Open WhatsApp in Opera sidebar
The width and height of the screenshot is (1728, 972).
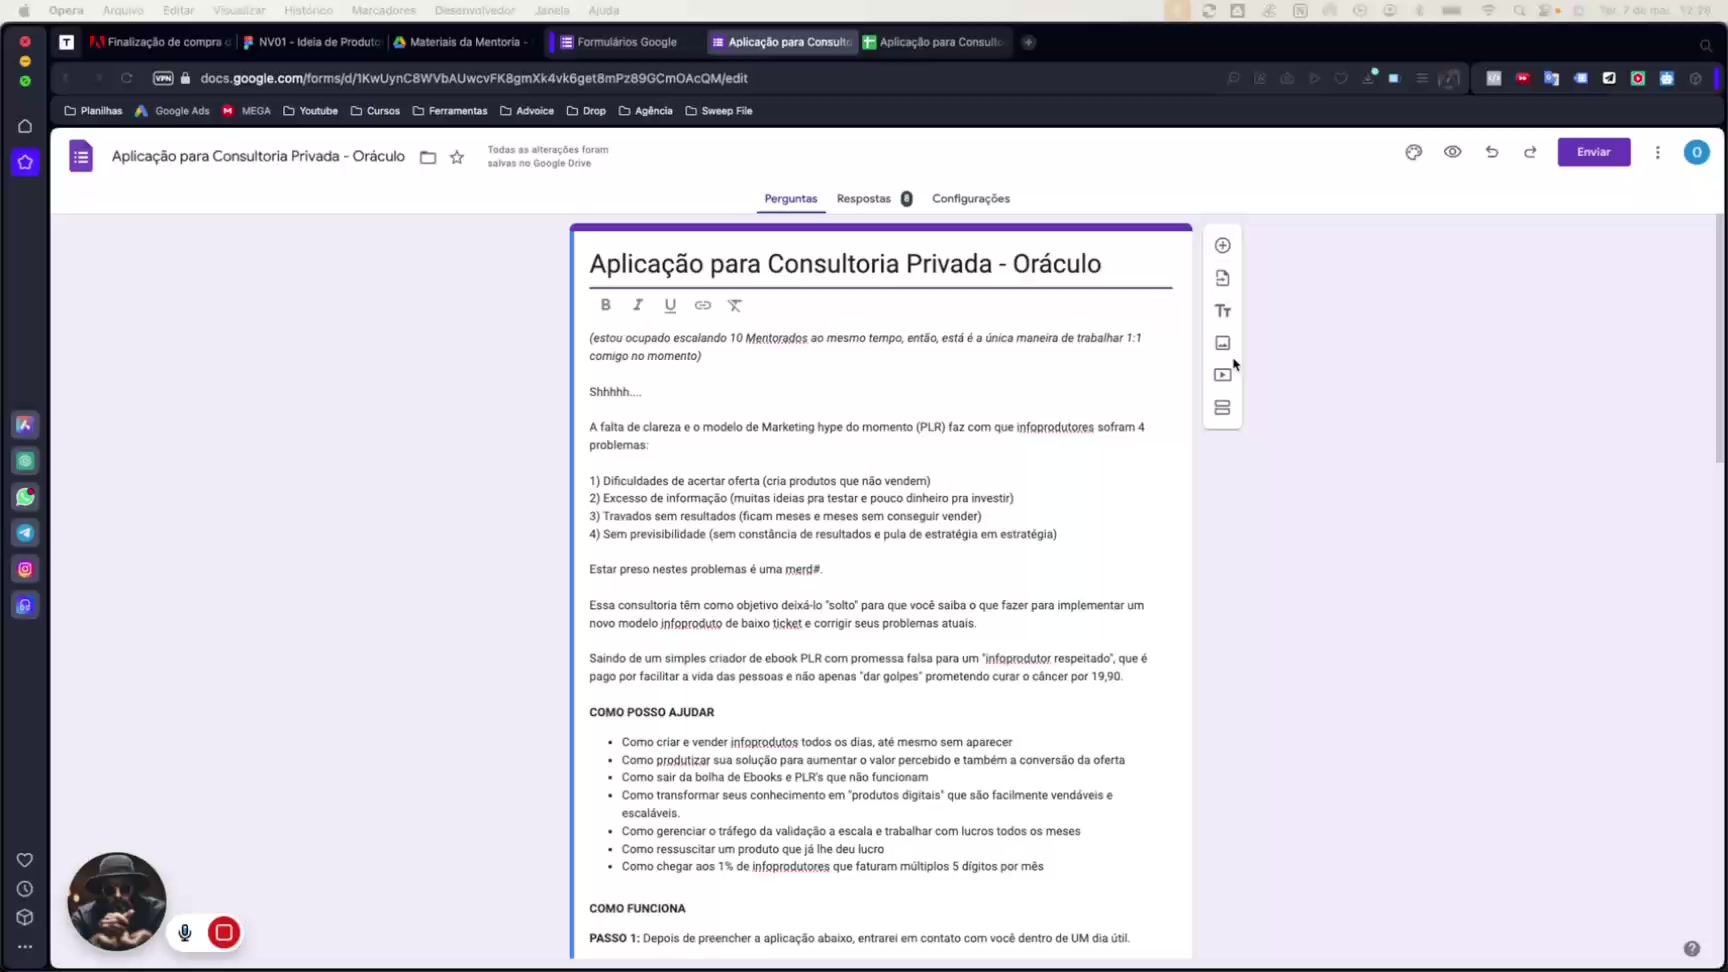pyautogui.click(x=25, y=497)
